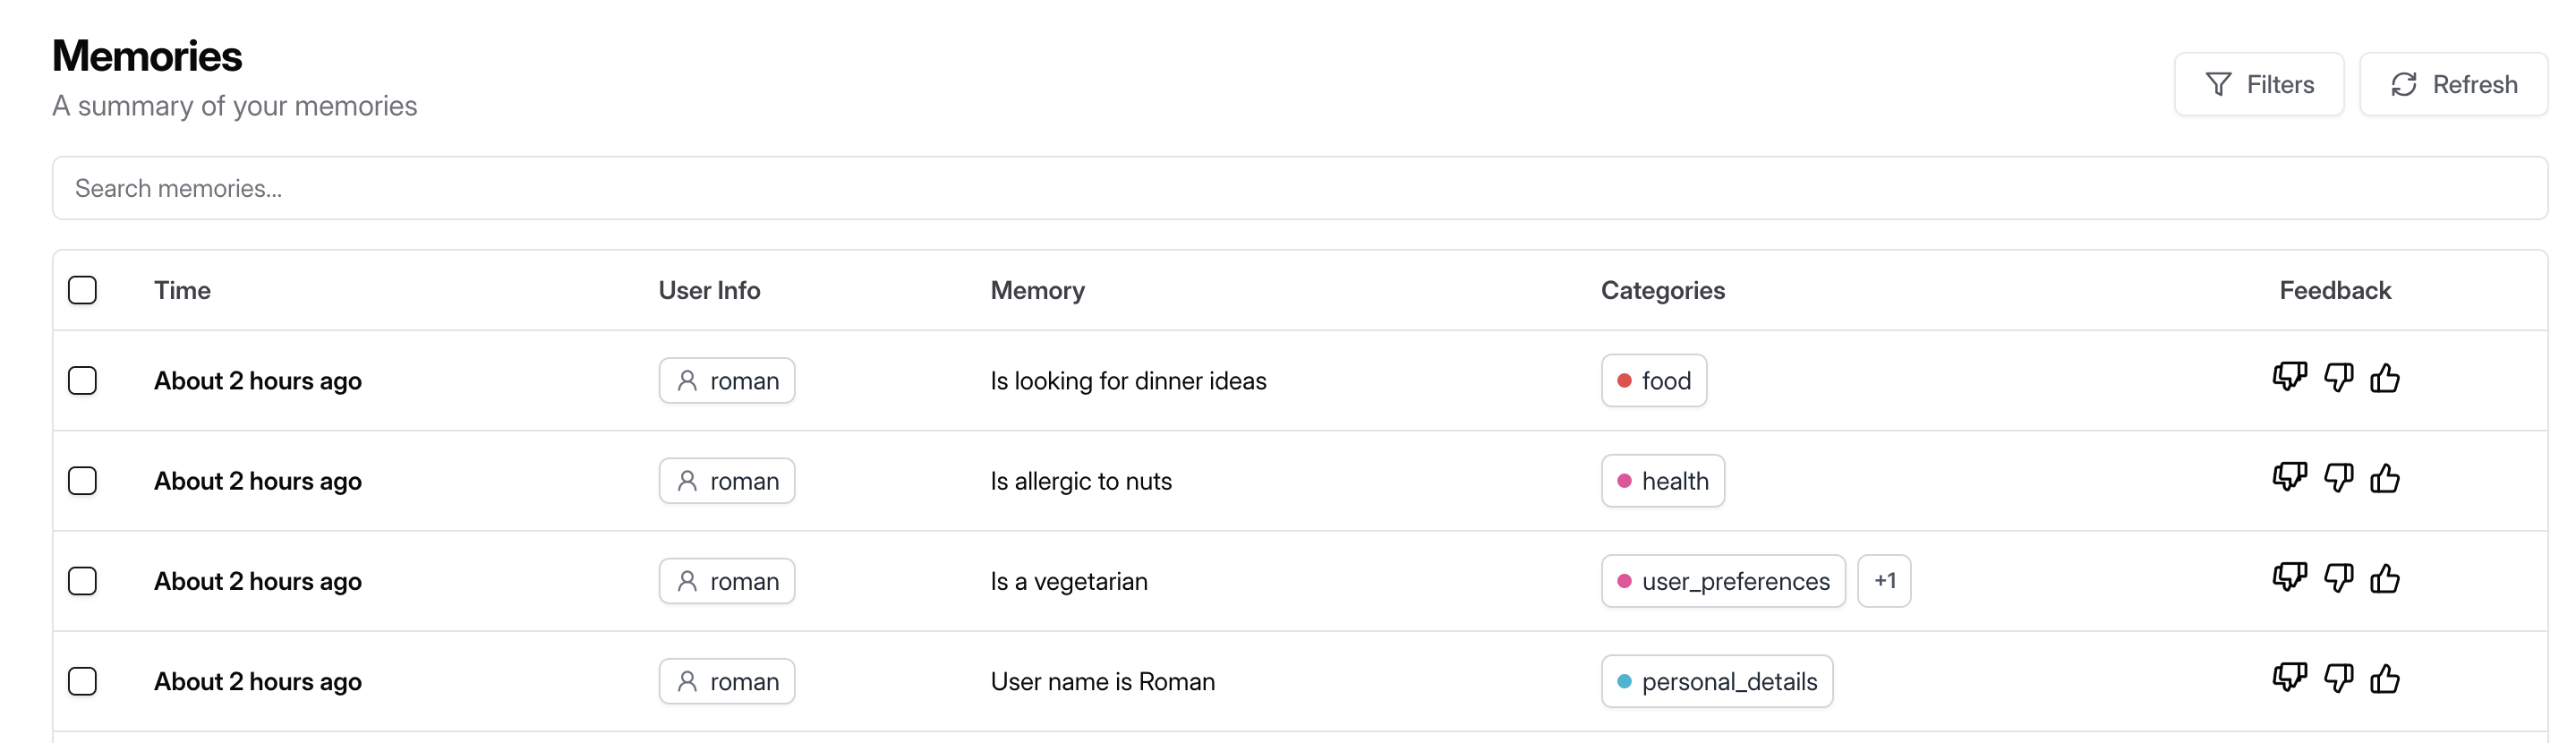Thumbs up the 'Is allergic to nuts' memory
This screenshot has height=743, width=2576.
[2384, 478]
